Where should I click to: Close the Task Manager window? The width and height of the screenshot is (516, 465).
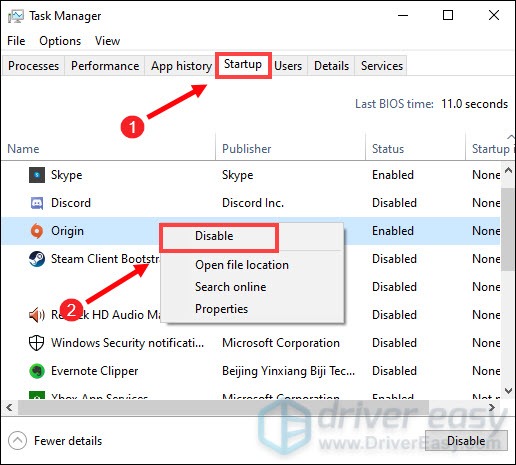pos(494,15)
